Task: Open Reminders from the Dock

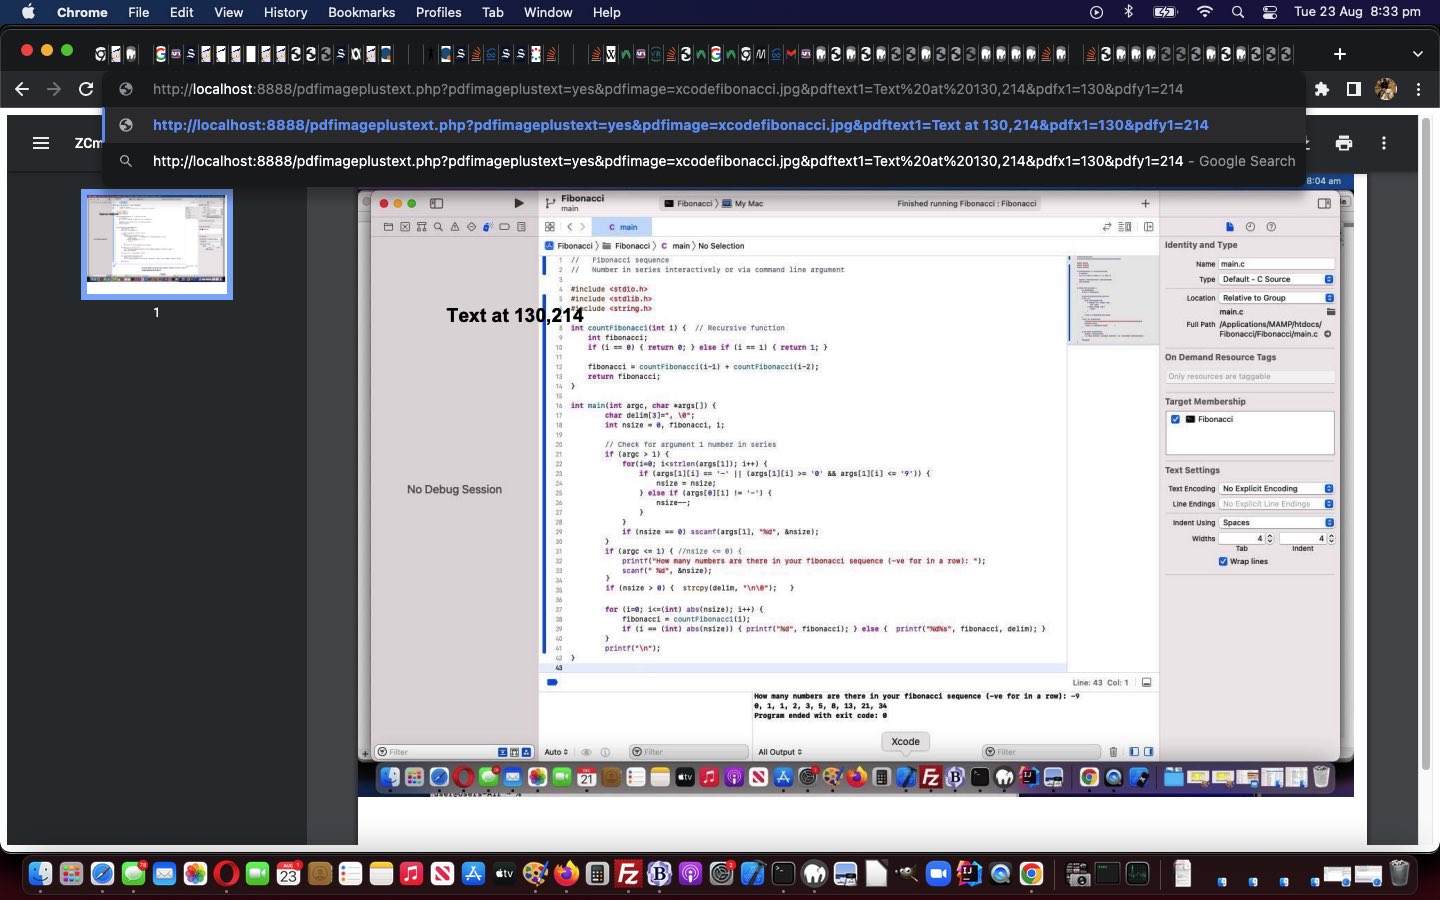Action: (350, 874)
